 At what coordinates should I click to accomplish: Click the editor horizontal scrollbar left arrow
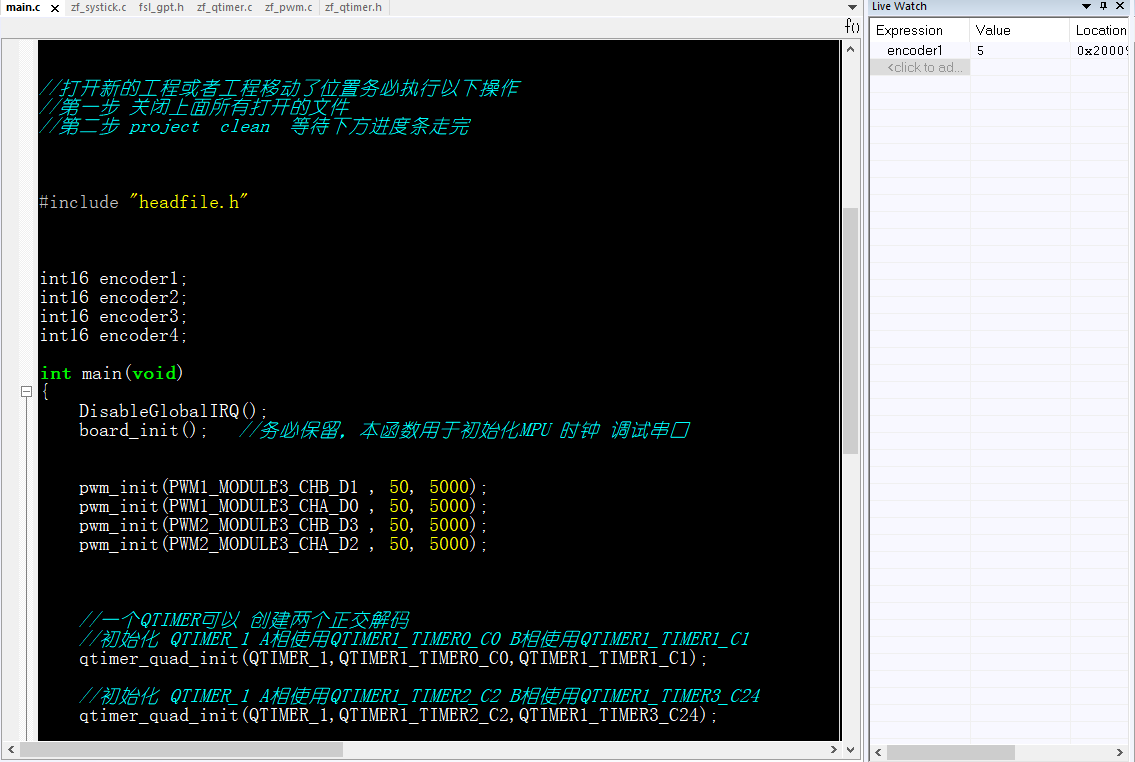tap(11, 750)
